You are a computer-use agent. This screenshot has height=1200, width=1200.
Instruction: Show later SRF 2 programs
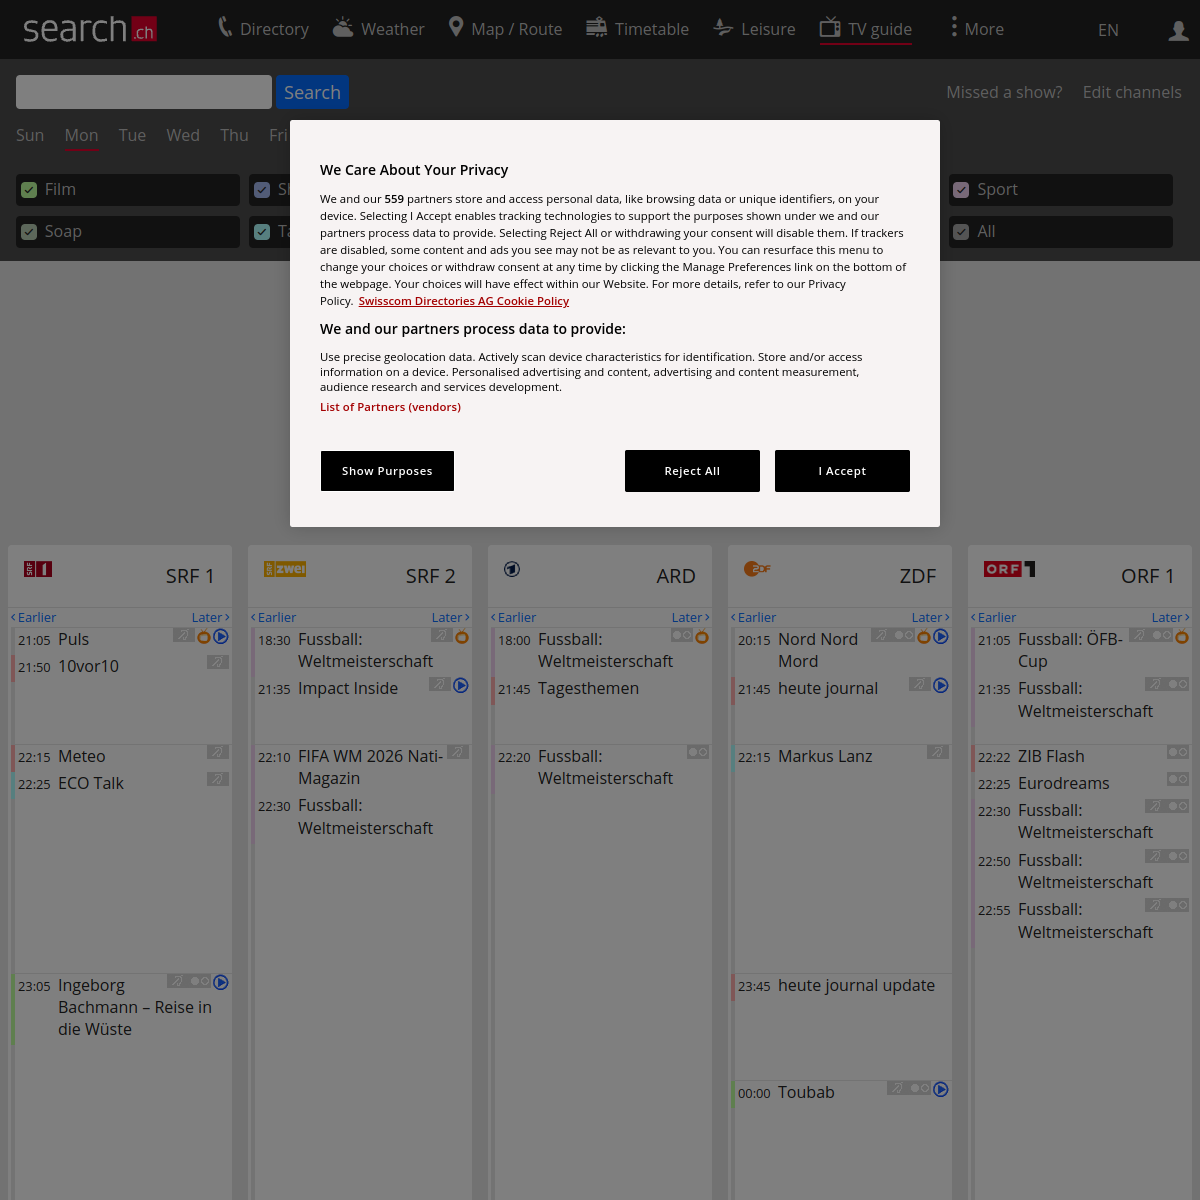point(451,617)
